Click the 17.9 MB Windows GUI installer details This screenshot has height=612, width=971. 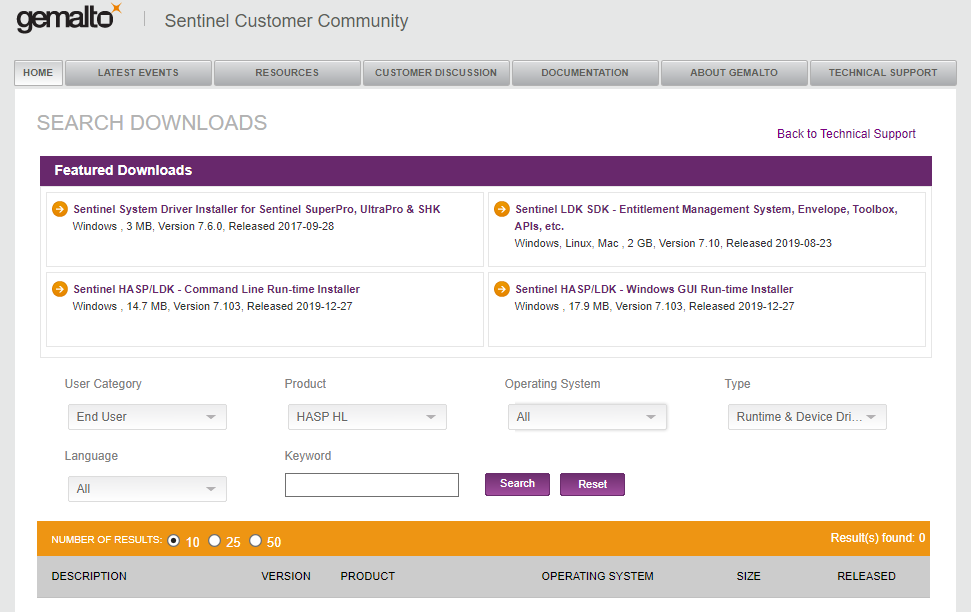pyautogui.click(x=654, y=306)
